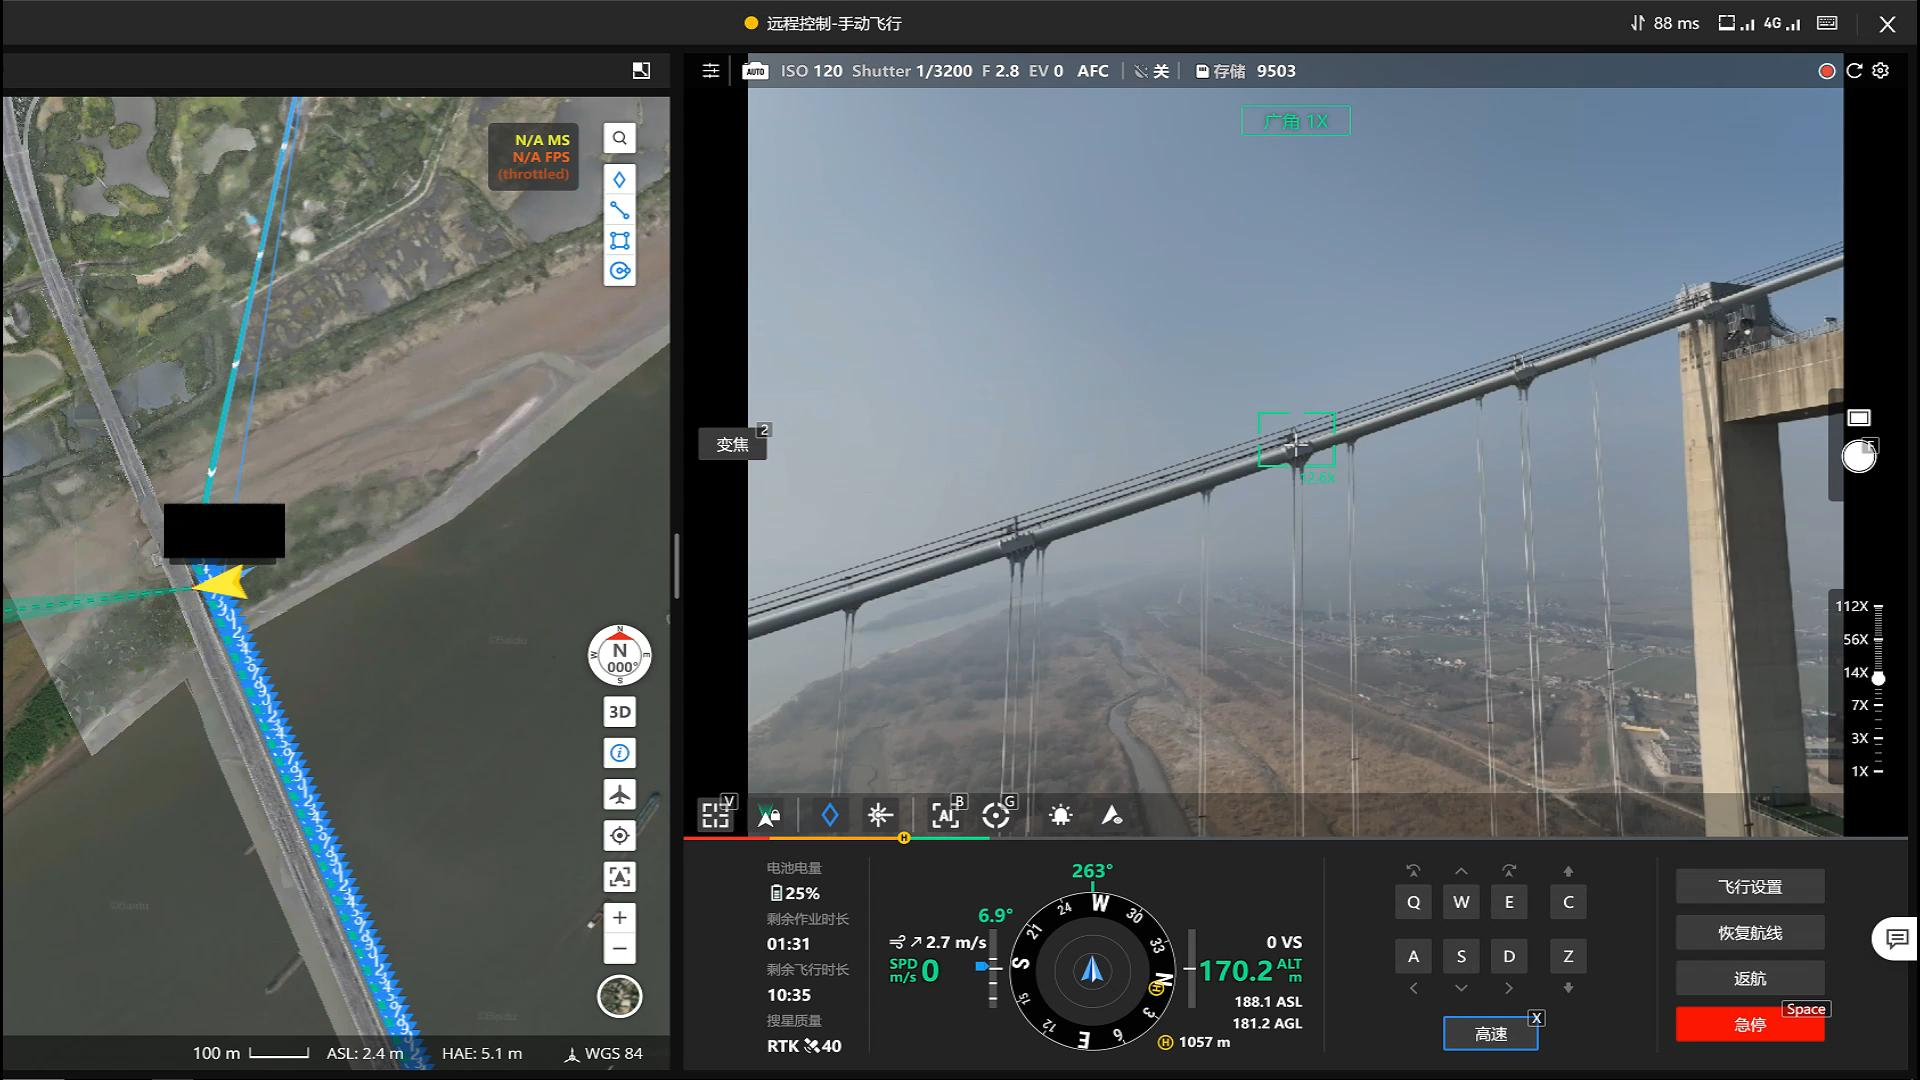Center map on the aircraft icon button
1920x1080 pixels.
[x=620, y=795]
